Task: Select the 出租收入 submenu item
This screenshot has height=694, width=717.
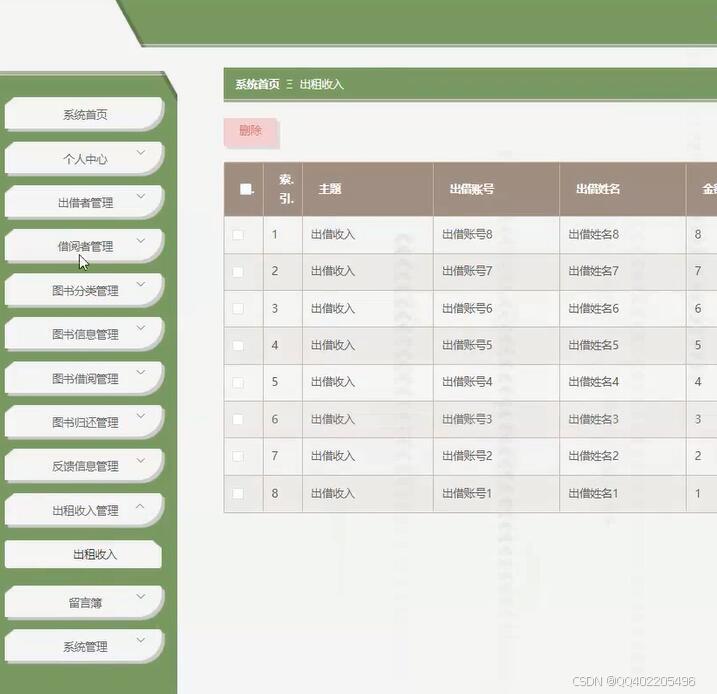Action: [83, 555]
